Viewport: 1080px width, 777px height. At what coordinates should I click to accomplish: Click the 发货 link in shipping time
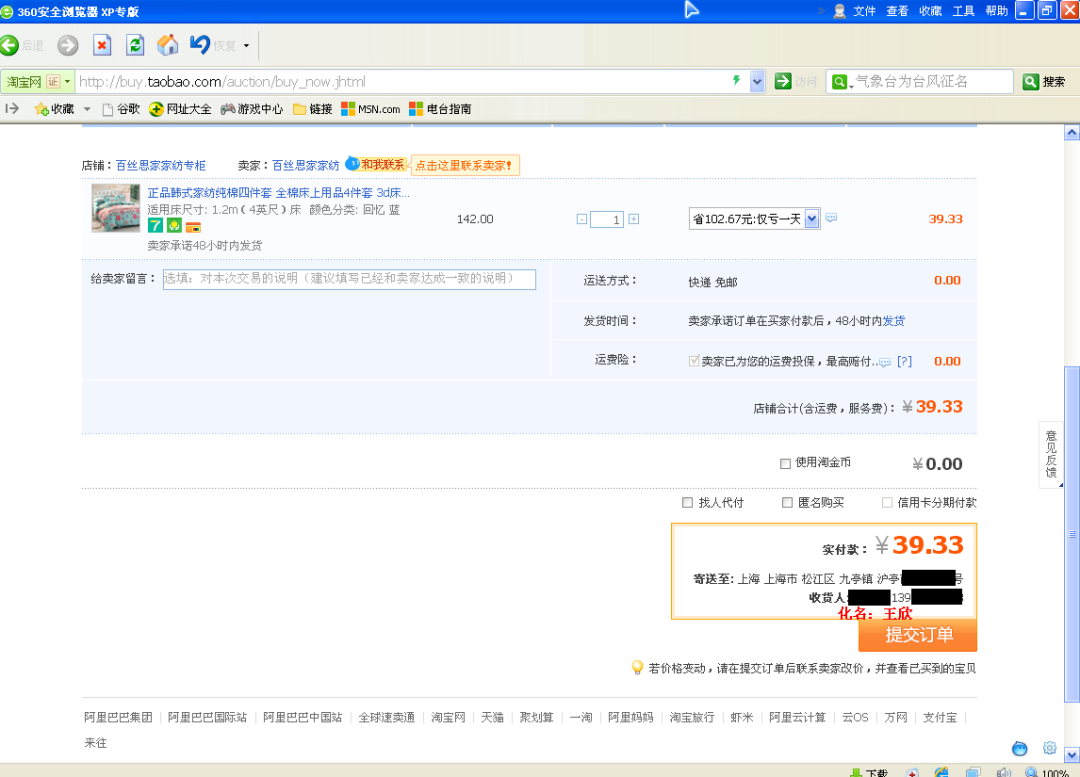(893, 321)
